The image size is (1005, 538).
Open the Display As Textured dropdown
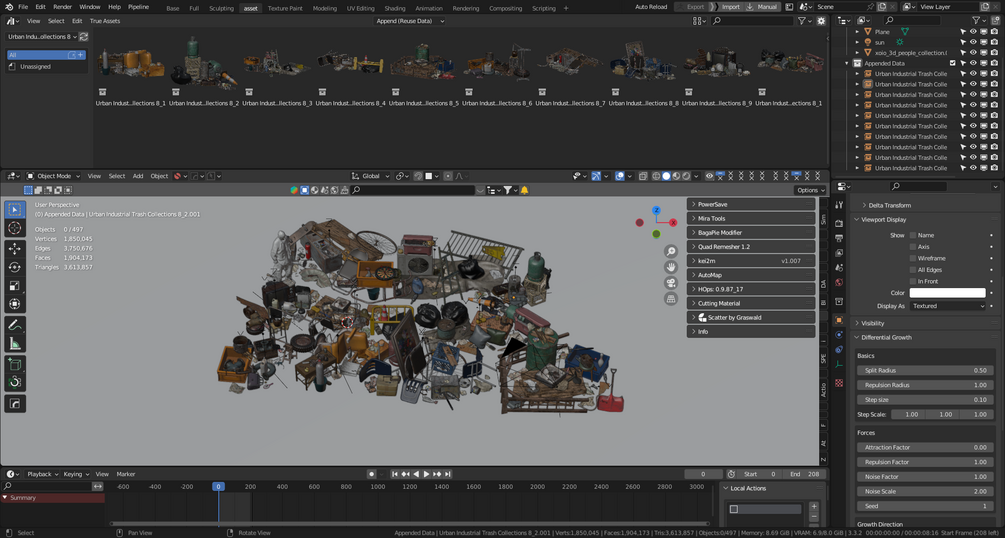coord(947,306)
